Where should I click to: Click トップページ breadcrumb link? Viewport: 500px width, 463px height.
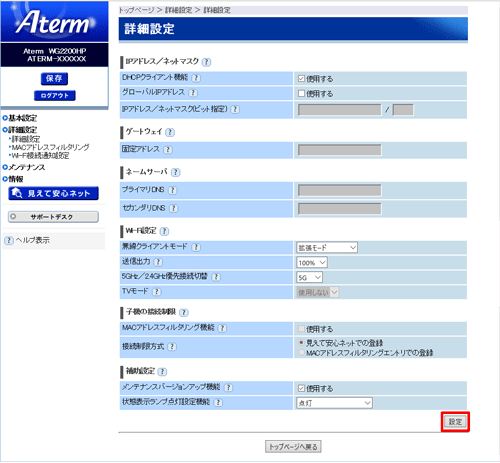137,10
